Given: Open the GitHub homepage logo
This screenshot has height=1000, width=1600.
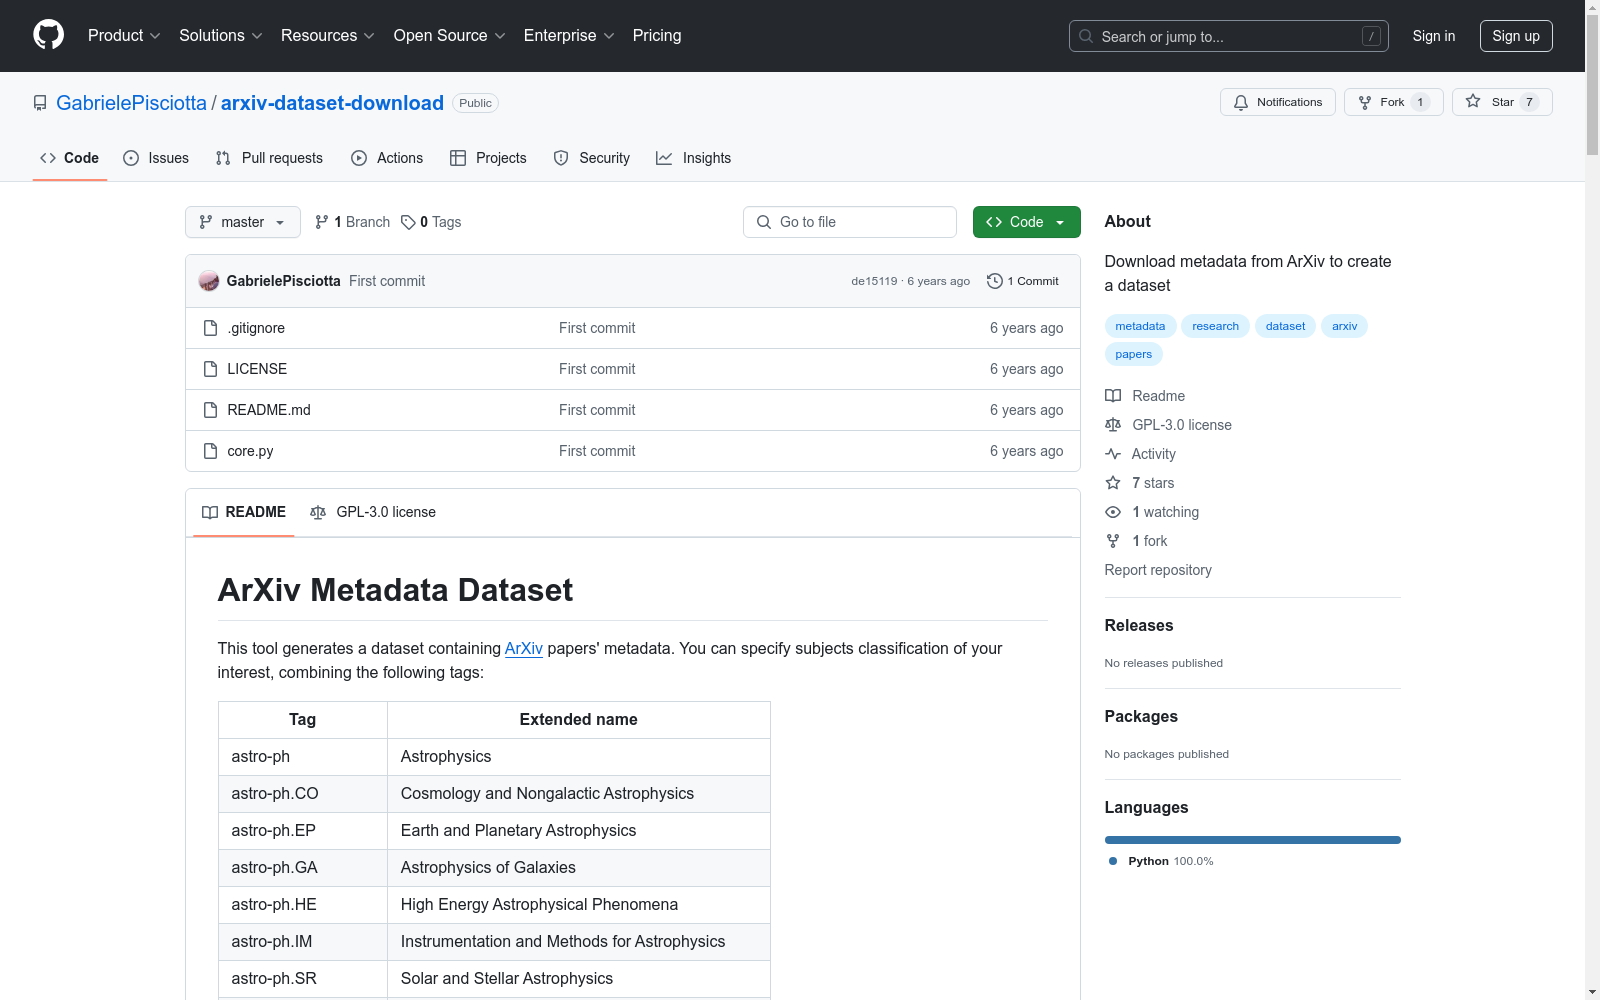Looking at the screenshot, I should click(x=48, y=35).
